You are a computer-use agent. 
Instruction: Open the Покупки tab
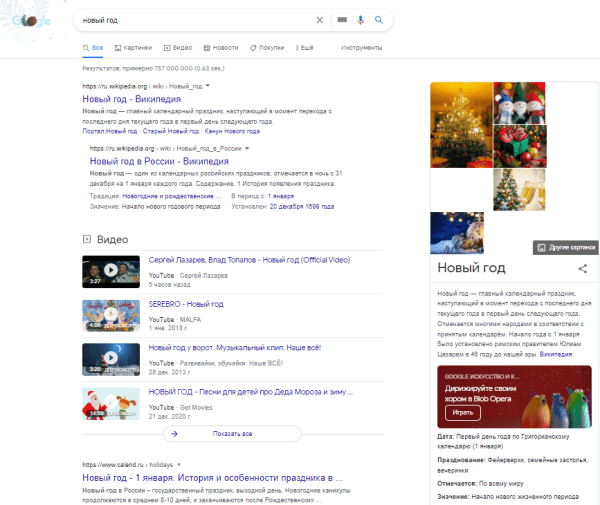267,47
